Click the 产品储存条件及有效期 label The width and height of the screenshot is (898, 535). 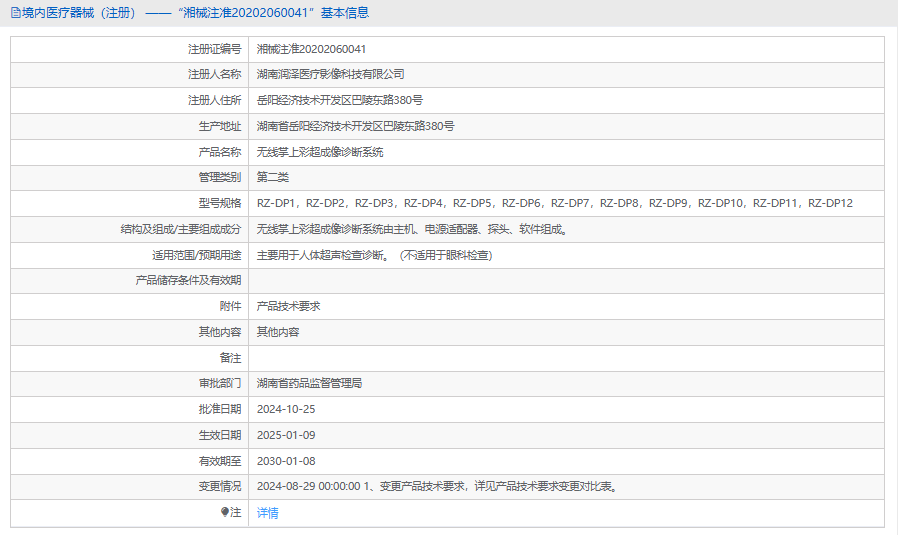(x=188, y=281)
